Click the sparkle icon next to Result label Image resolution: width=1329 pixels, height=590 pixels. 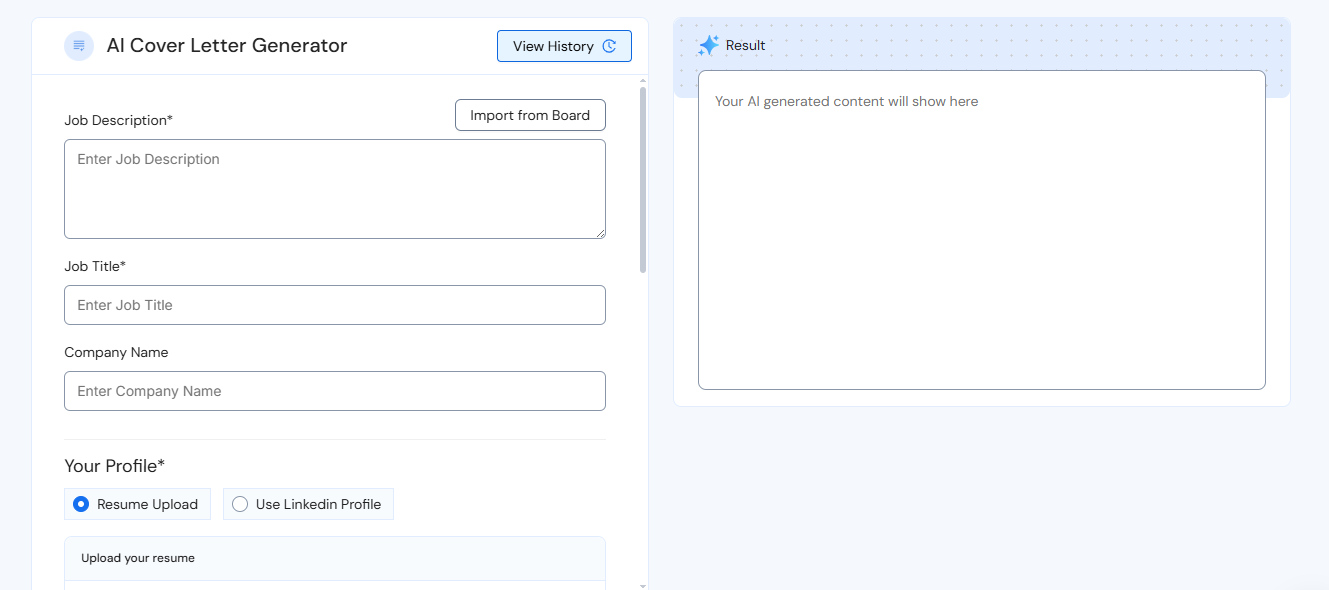tap(709, 44)
